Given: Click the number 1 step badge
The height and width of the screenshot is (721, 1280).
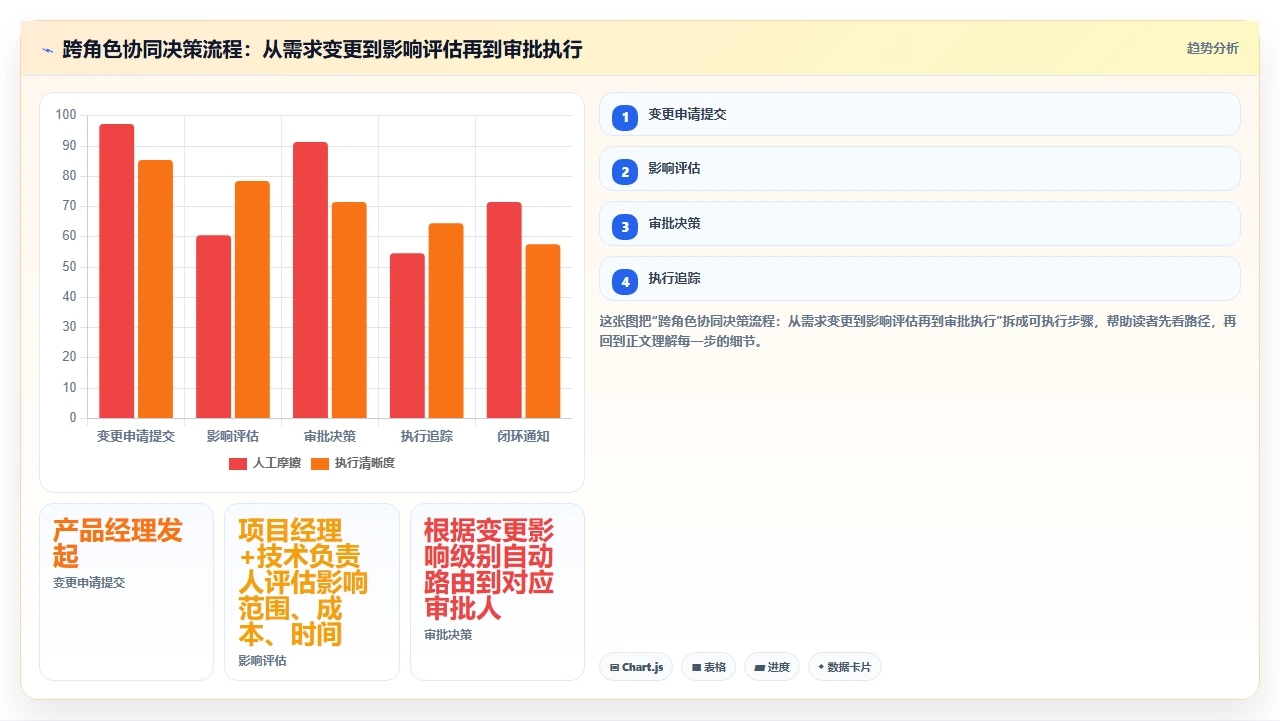Looking at the screenshot, I should point(625,117).
